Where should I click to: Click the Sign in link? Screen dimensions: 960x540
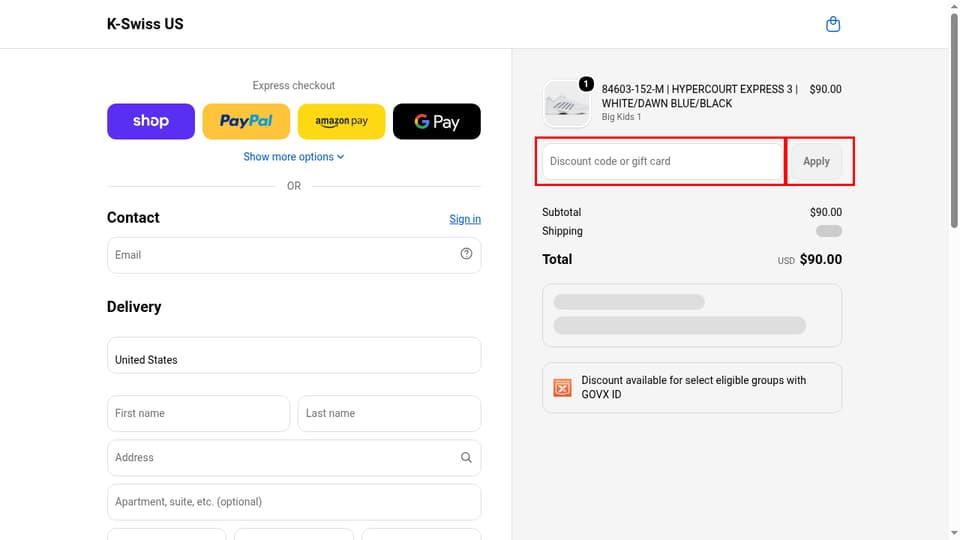pyautogui.click(x=465, y=219)
